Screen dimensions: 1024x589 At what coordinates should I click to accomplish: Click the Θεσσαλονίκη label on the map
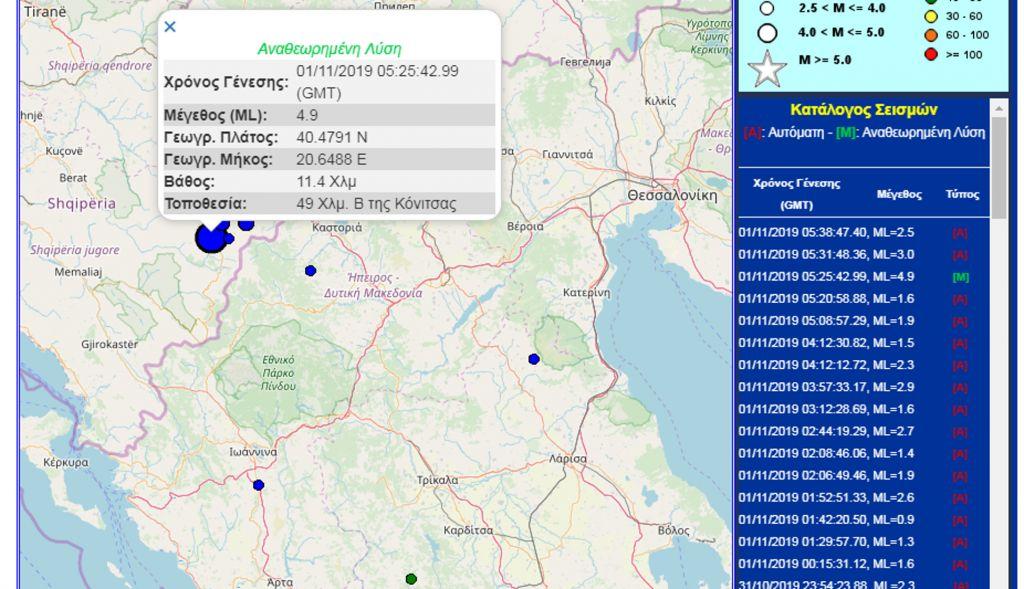[672, 196]
